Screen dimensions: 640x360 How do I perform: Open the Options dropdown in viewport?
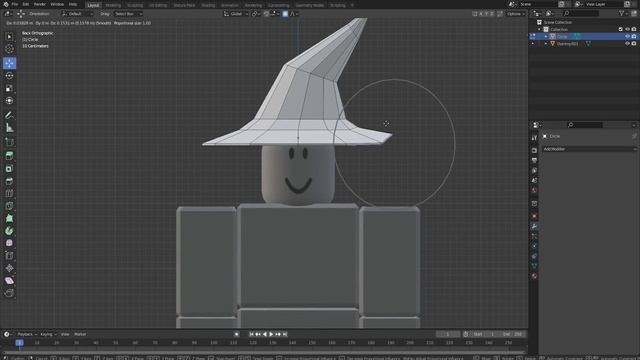pos(516,14)
